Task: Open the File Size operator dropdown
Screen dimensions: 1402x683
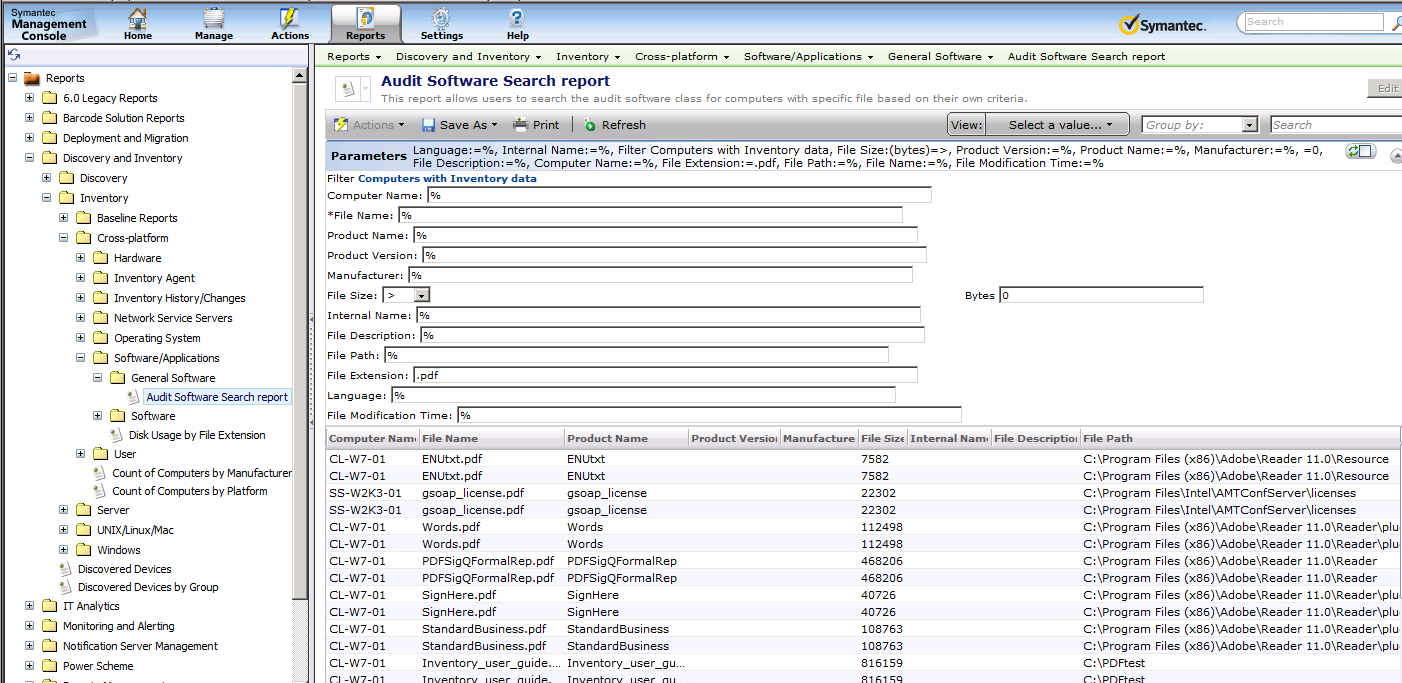Action: pyautogui.click(x=422, y=295)
